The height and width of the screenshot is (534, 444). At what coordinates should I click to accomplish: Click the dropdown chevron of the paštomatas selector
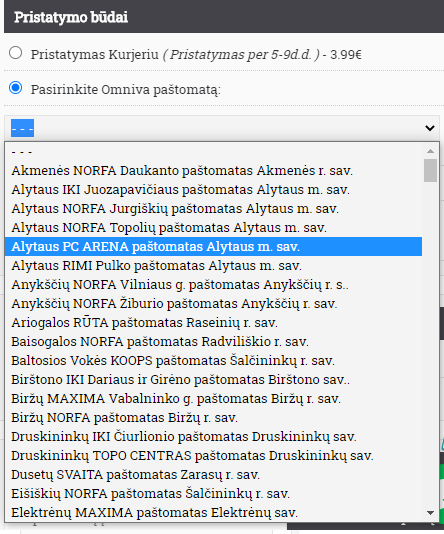coord(430,128)
